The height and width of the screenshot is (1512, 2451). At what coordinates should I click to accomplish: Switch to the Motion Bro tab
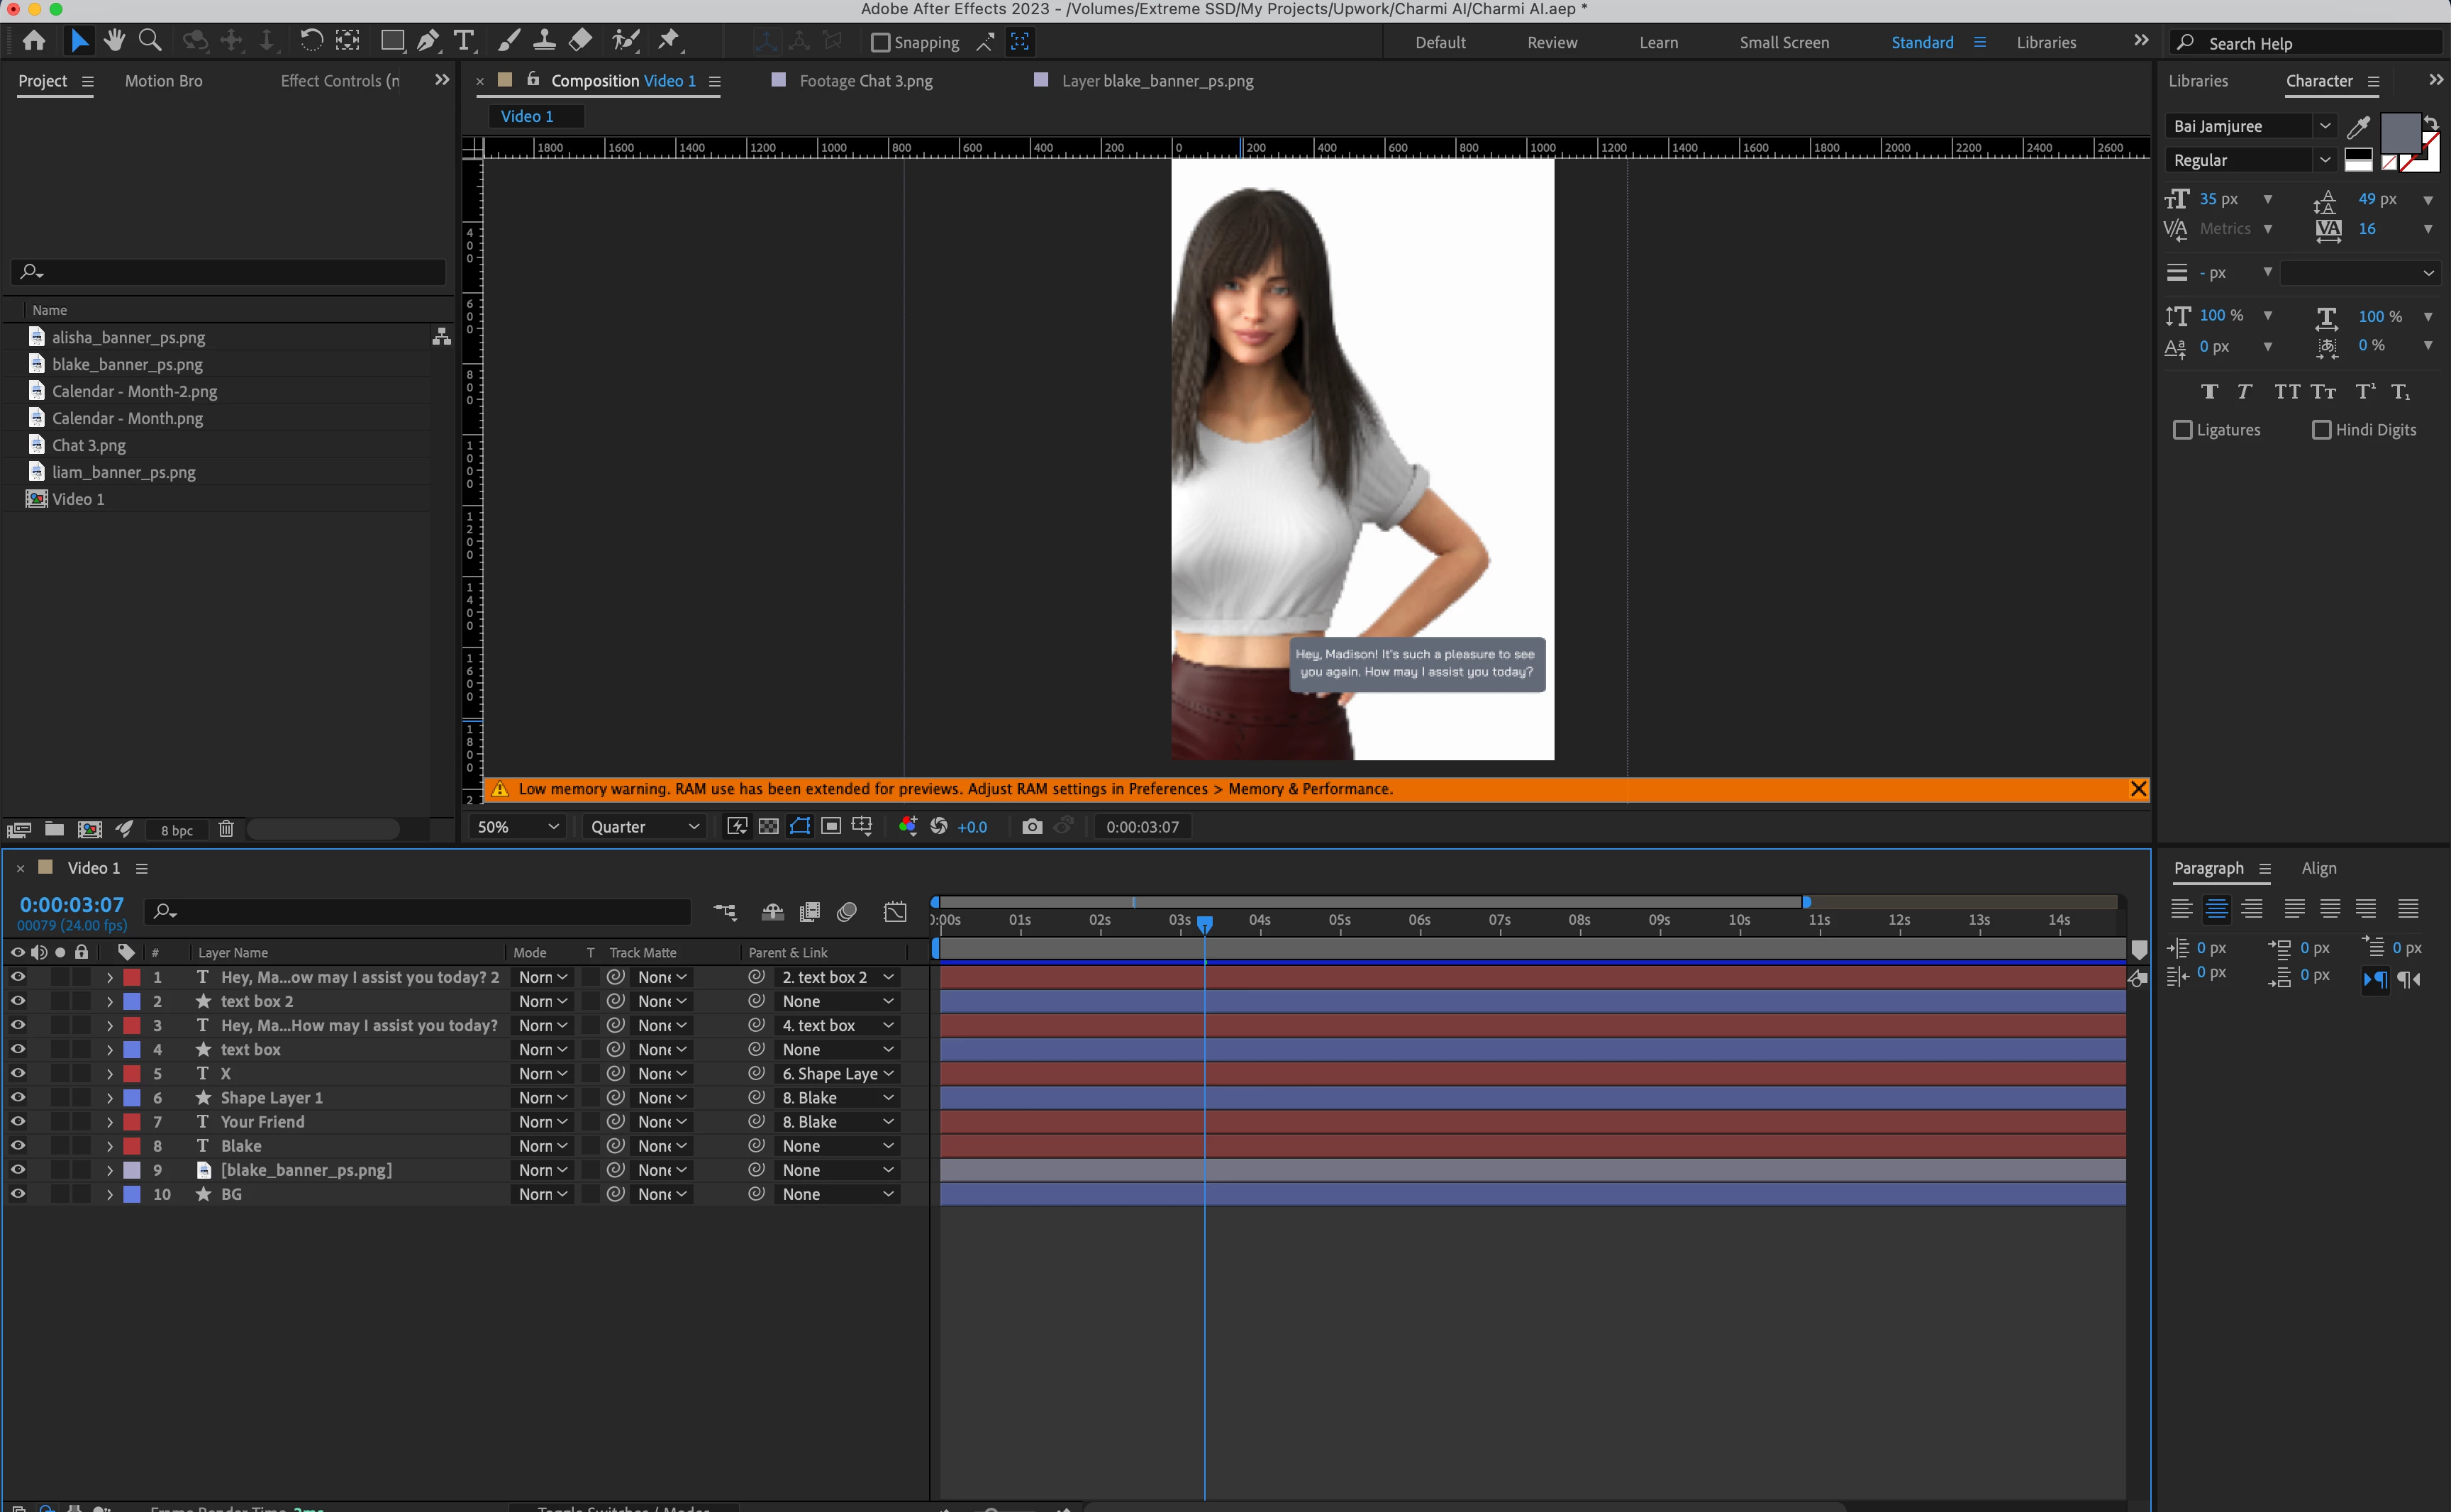click(163, 81)
